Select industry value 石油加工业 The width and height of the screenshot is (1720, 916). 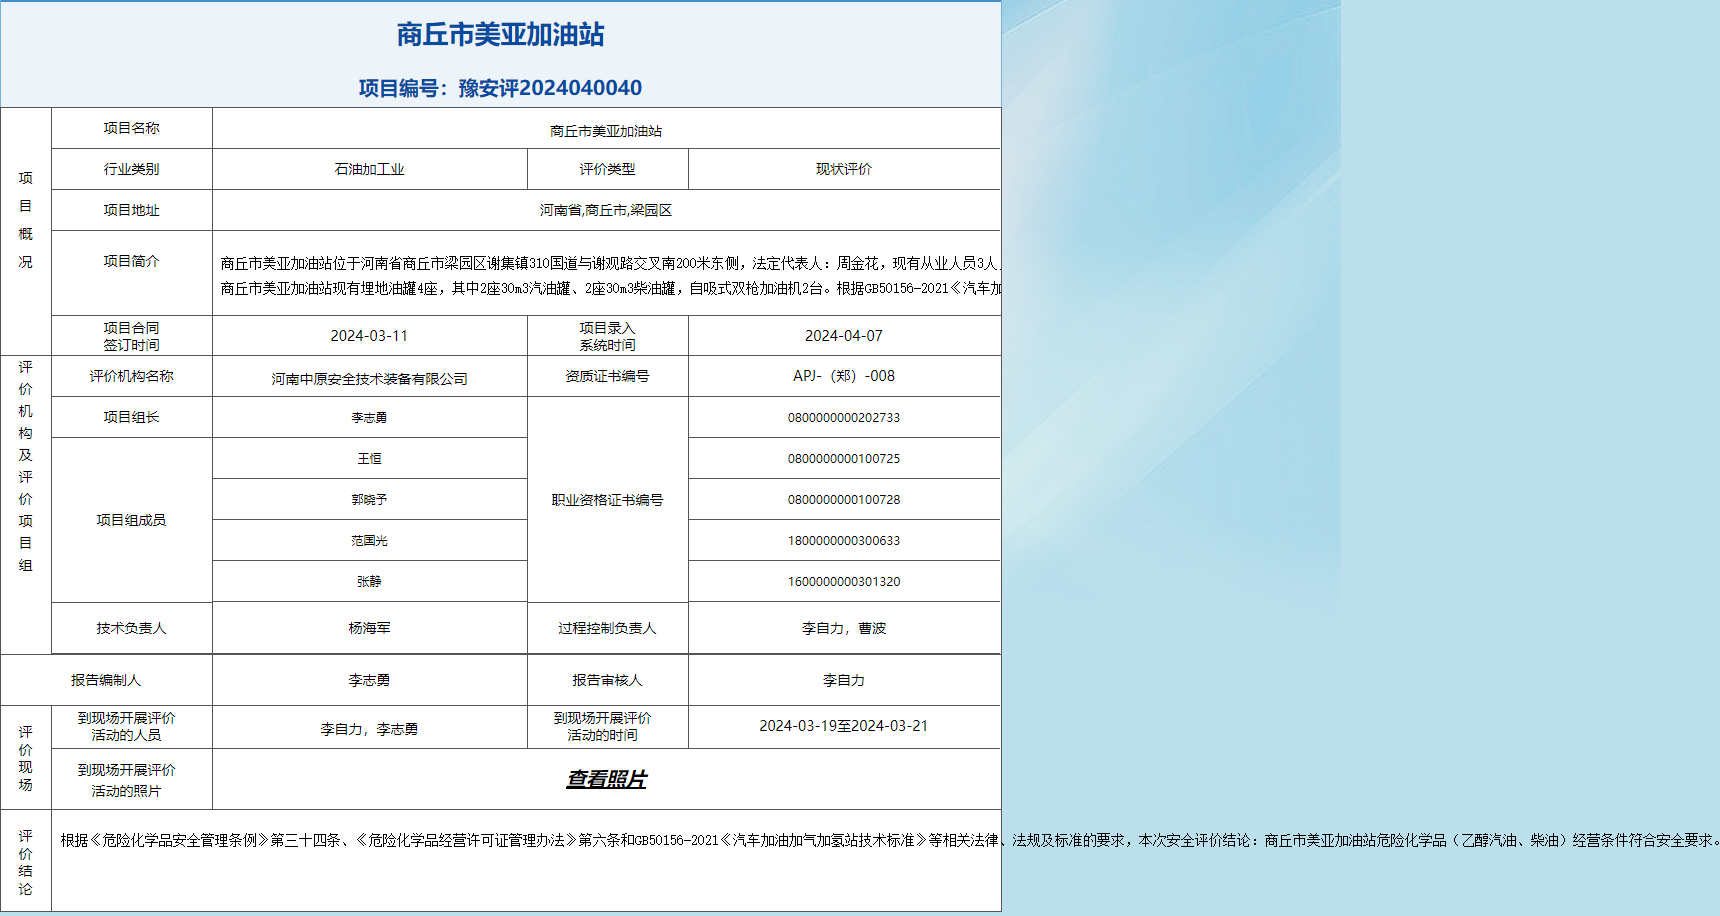tap(369, 169)
